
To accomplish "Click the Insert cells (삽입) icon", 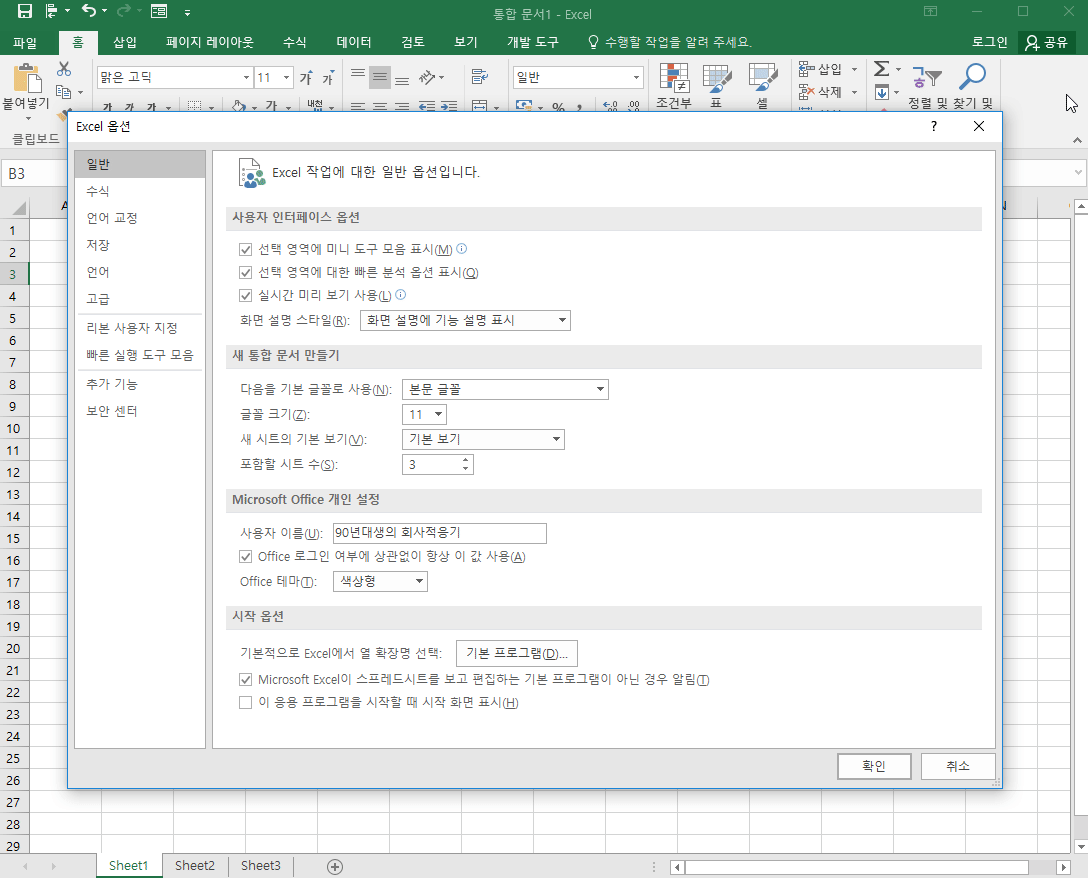I will pyautogui.click(x=806, y=69).
